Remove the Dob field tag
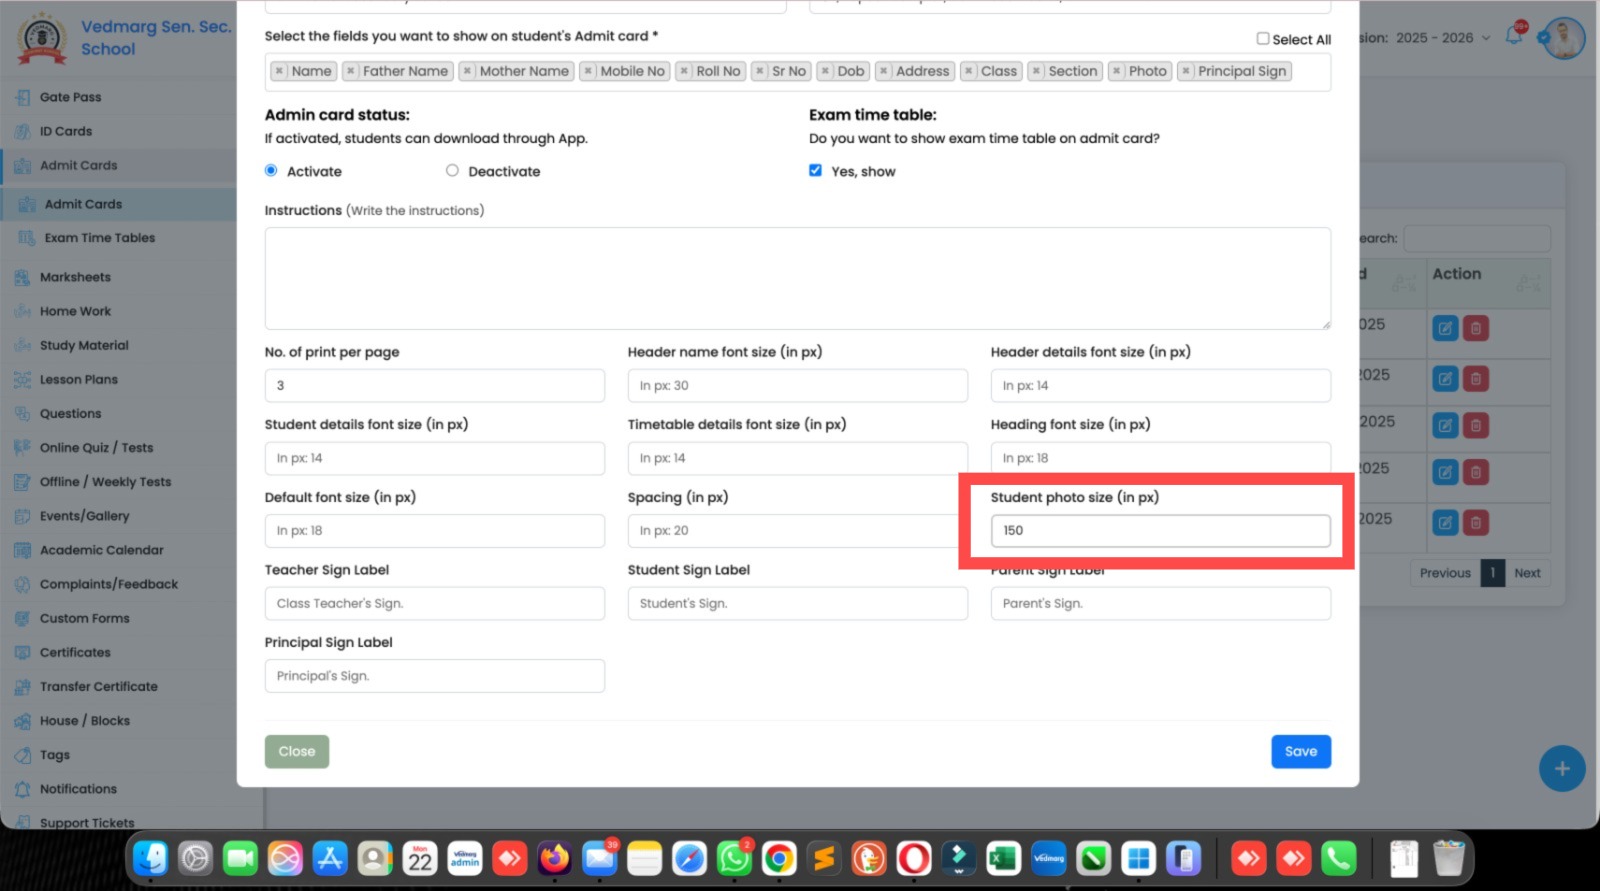The height and width of the screenshot is (891, 1600). (x=825, y=71)
